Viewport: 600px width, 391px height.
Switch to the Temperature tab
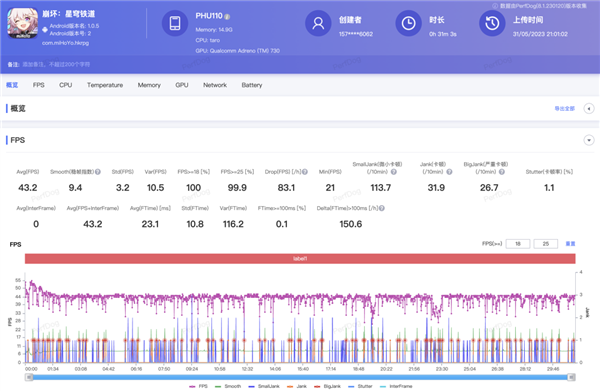105,85
